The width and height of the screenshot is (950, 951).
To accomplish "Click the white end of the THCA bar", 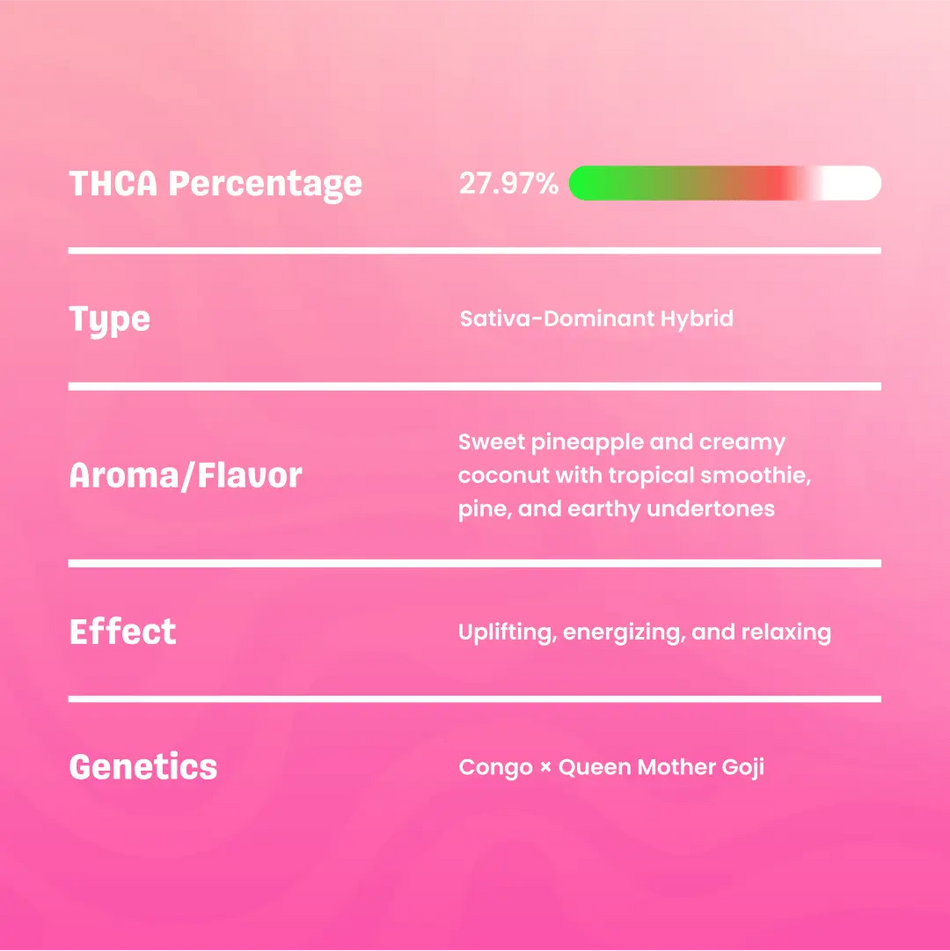I will 852,184.
